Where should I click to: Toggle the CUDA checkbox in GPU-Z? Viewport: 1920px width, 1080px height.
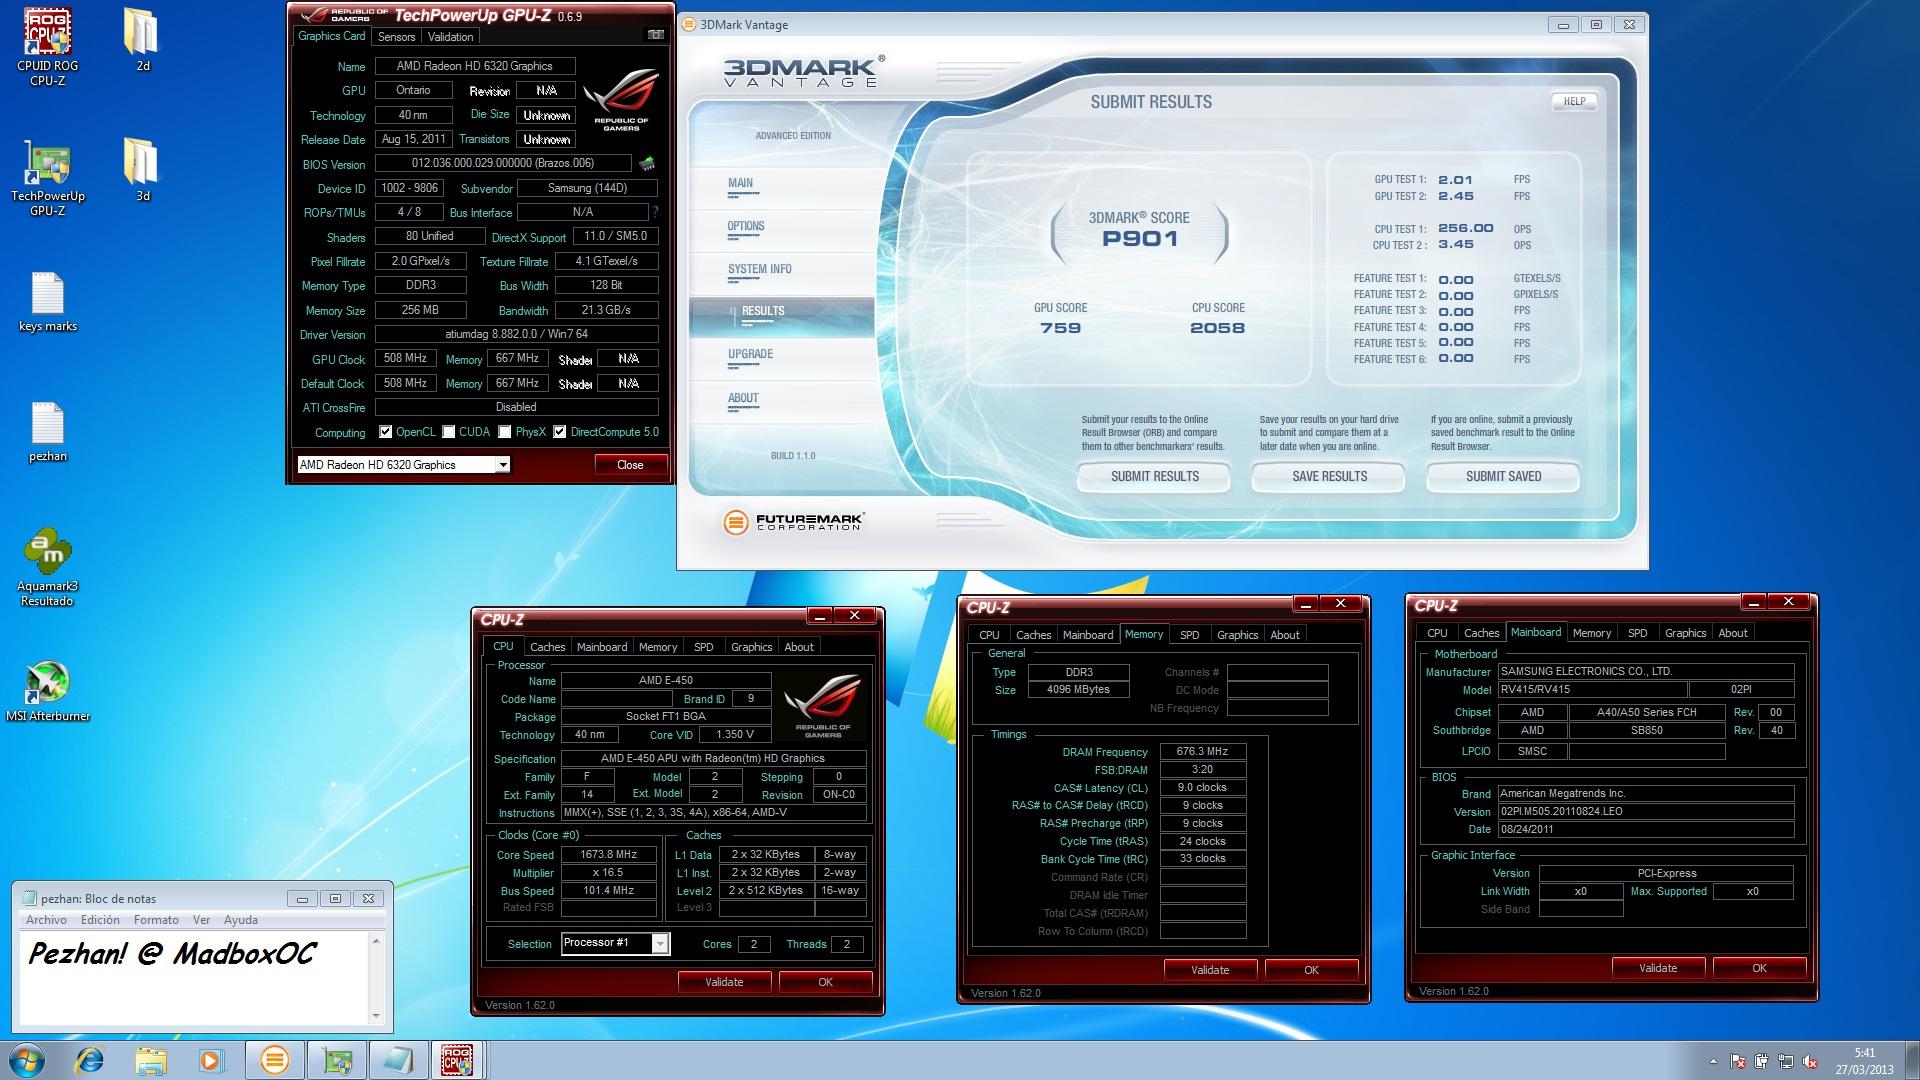[449, 432]
